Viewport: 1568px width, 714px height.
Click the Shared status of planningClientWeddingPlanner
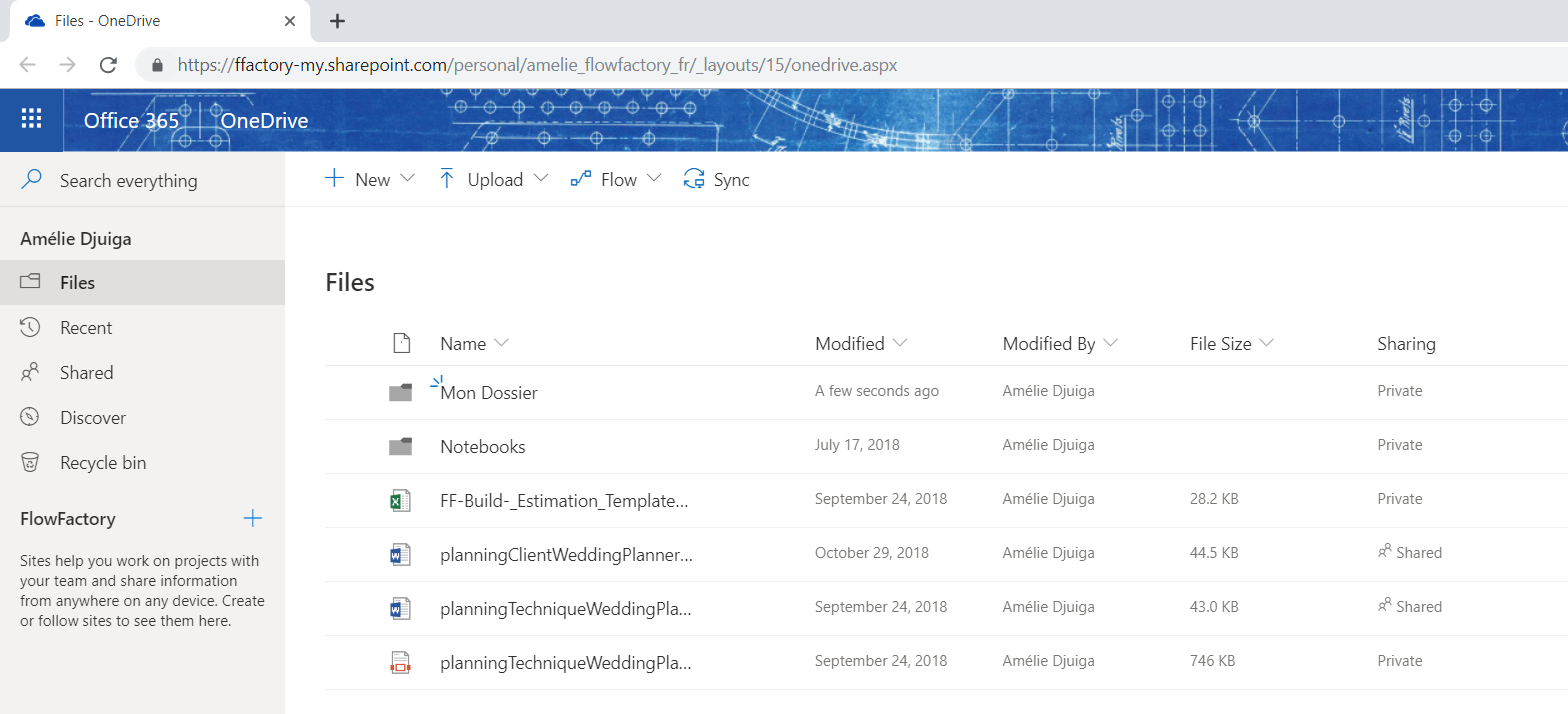tap(1410, 553)
